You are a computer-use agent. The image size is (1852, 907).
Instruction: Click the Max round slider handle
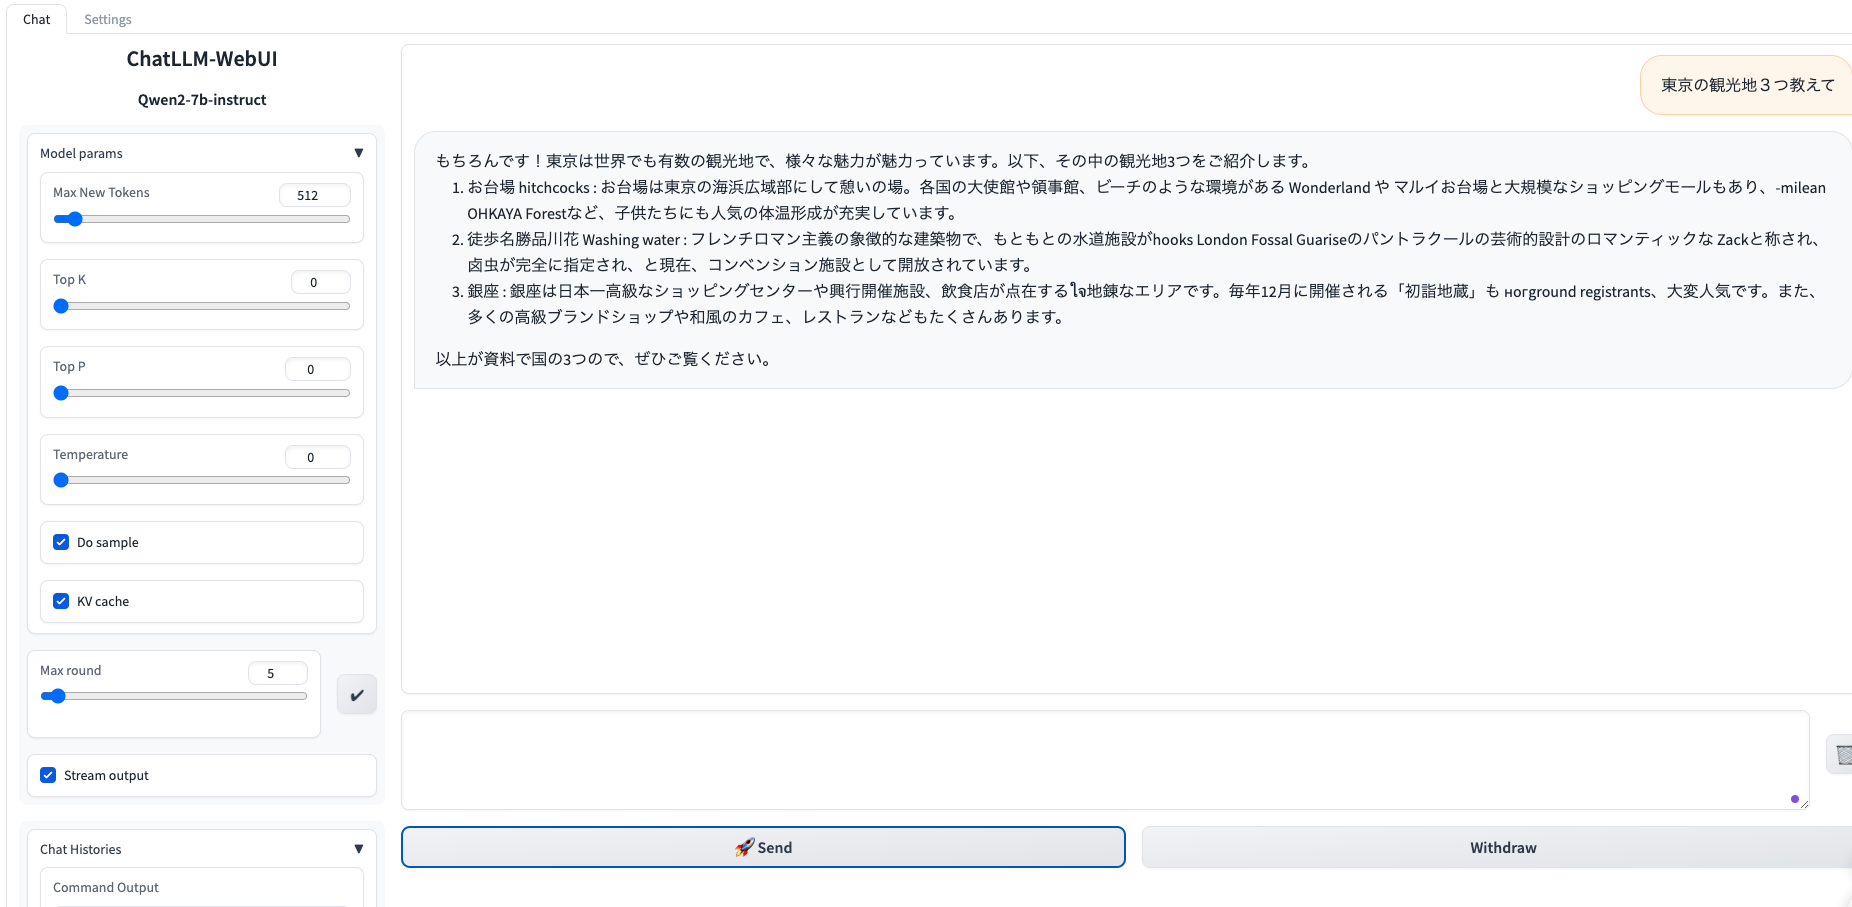[56, 695]
